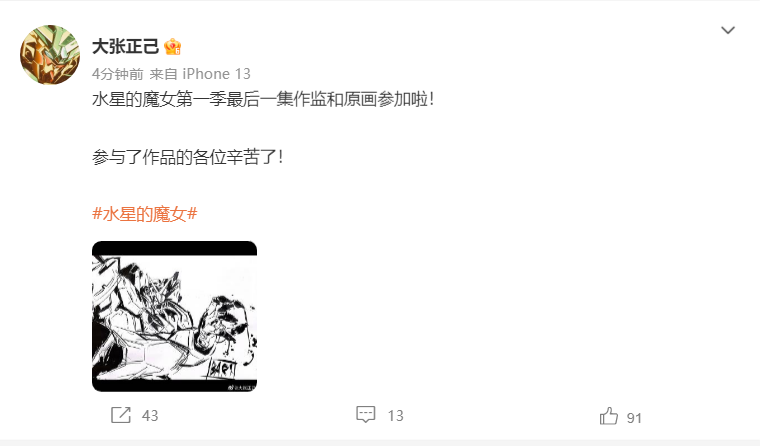Viewport: 760px width, 446px height.
Task: Expand the post options chevron
Action: point(728,31)
